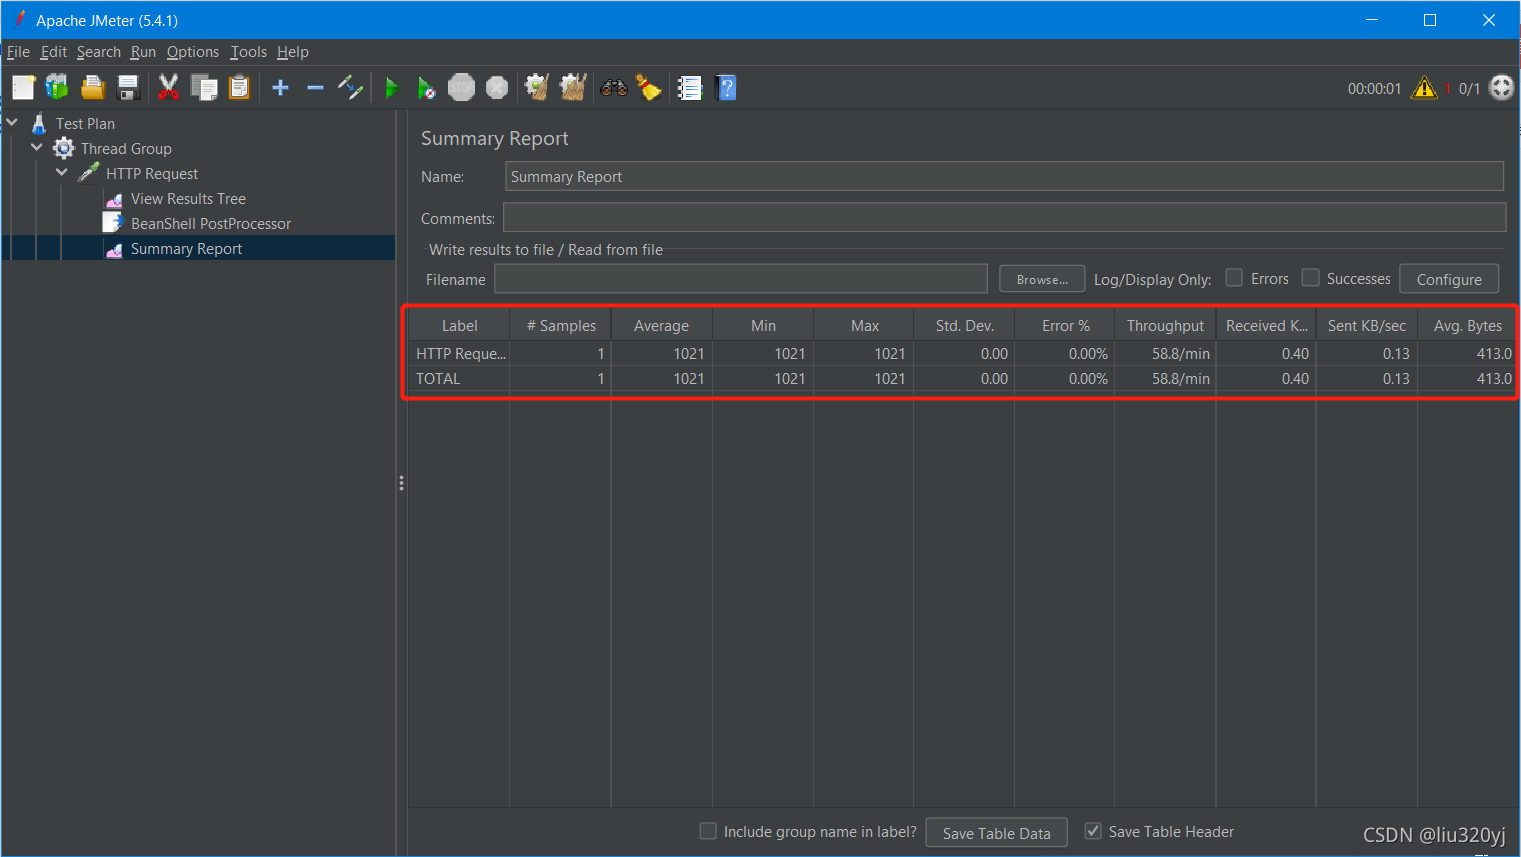Click the Cut scissors icon
Screen dimensions: 1521x857
[x=168, y=88]
